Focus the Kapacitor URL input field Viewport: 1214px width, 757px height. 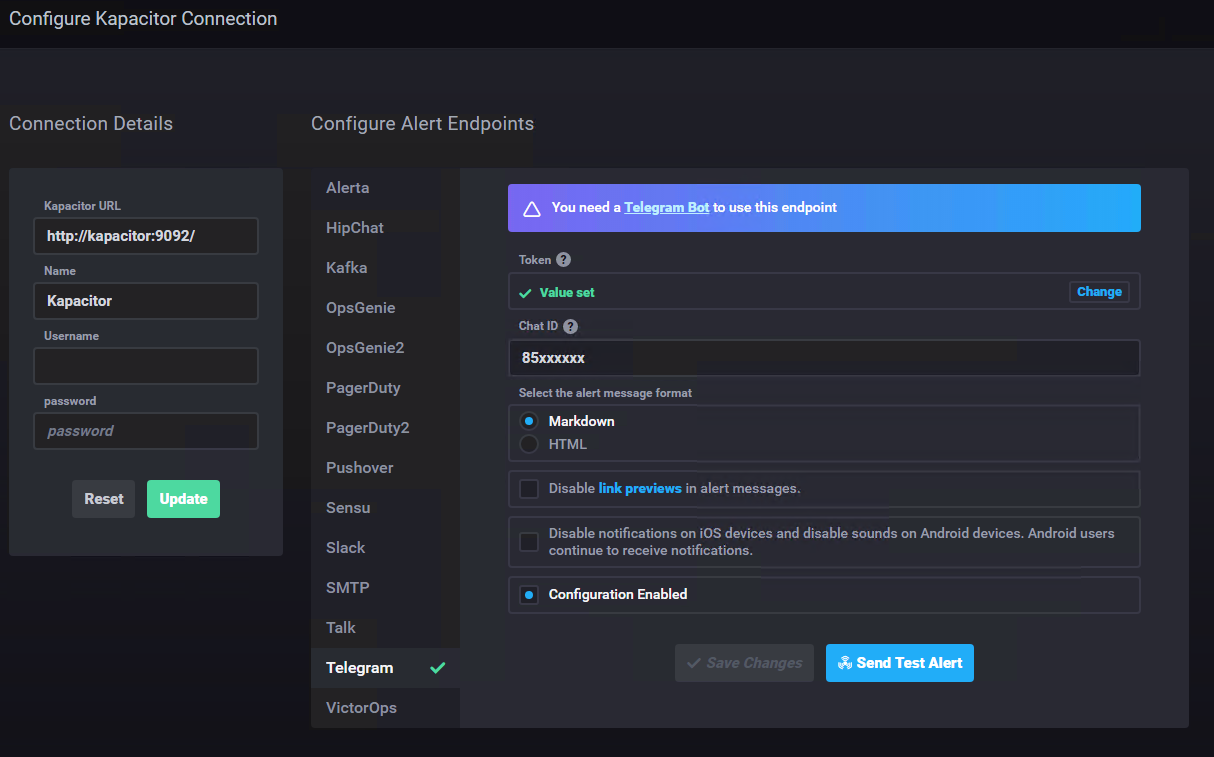(146, 236)
